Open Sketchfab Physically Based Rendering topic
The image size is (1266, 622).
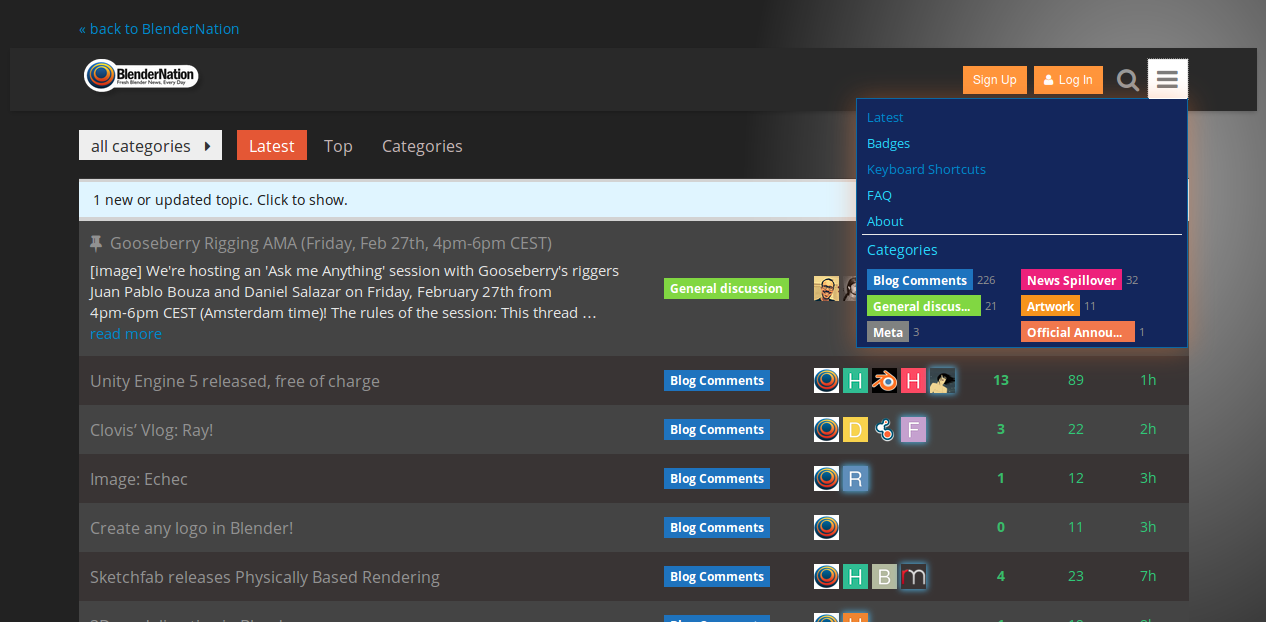point(265,577)
